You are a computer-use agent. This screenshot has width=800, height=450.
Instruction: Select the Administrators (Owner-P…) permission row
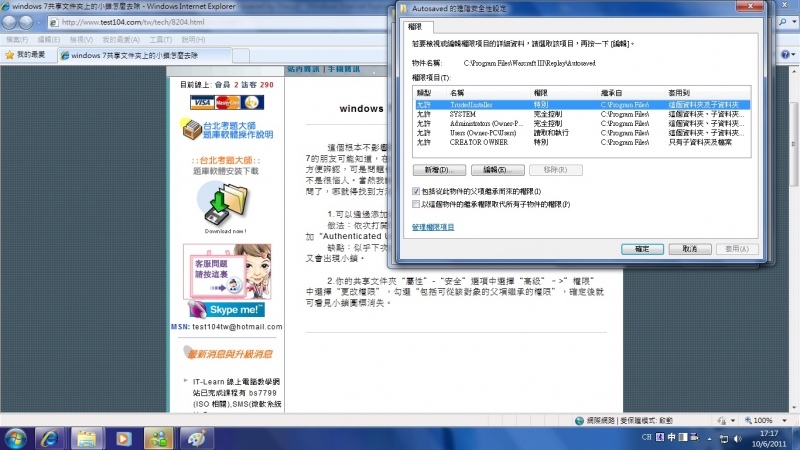click(x=582, y=123)
